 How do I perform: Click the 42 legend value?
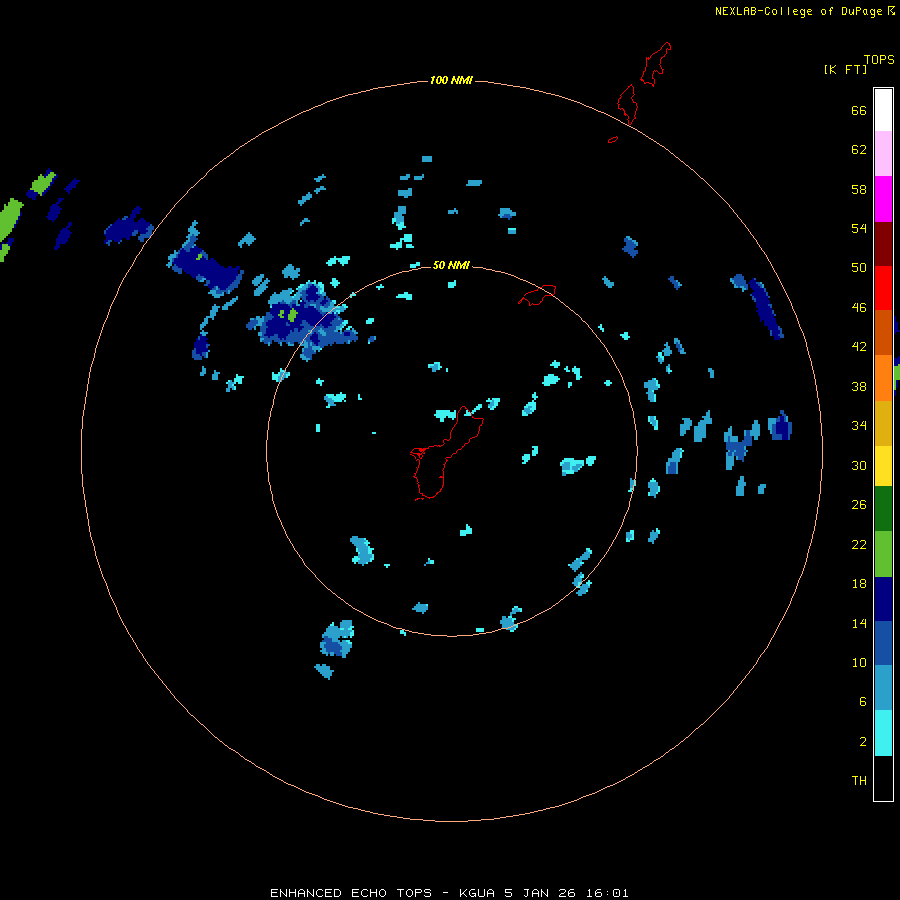coord(859,347)
